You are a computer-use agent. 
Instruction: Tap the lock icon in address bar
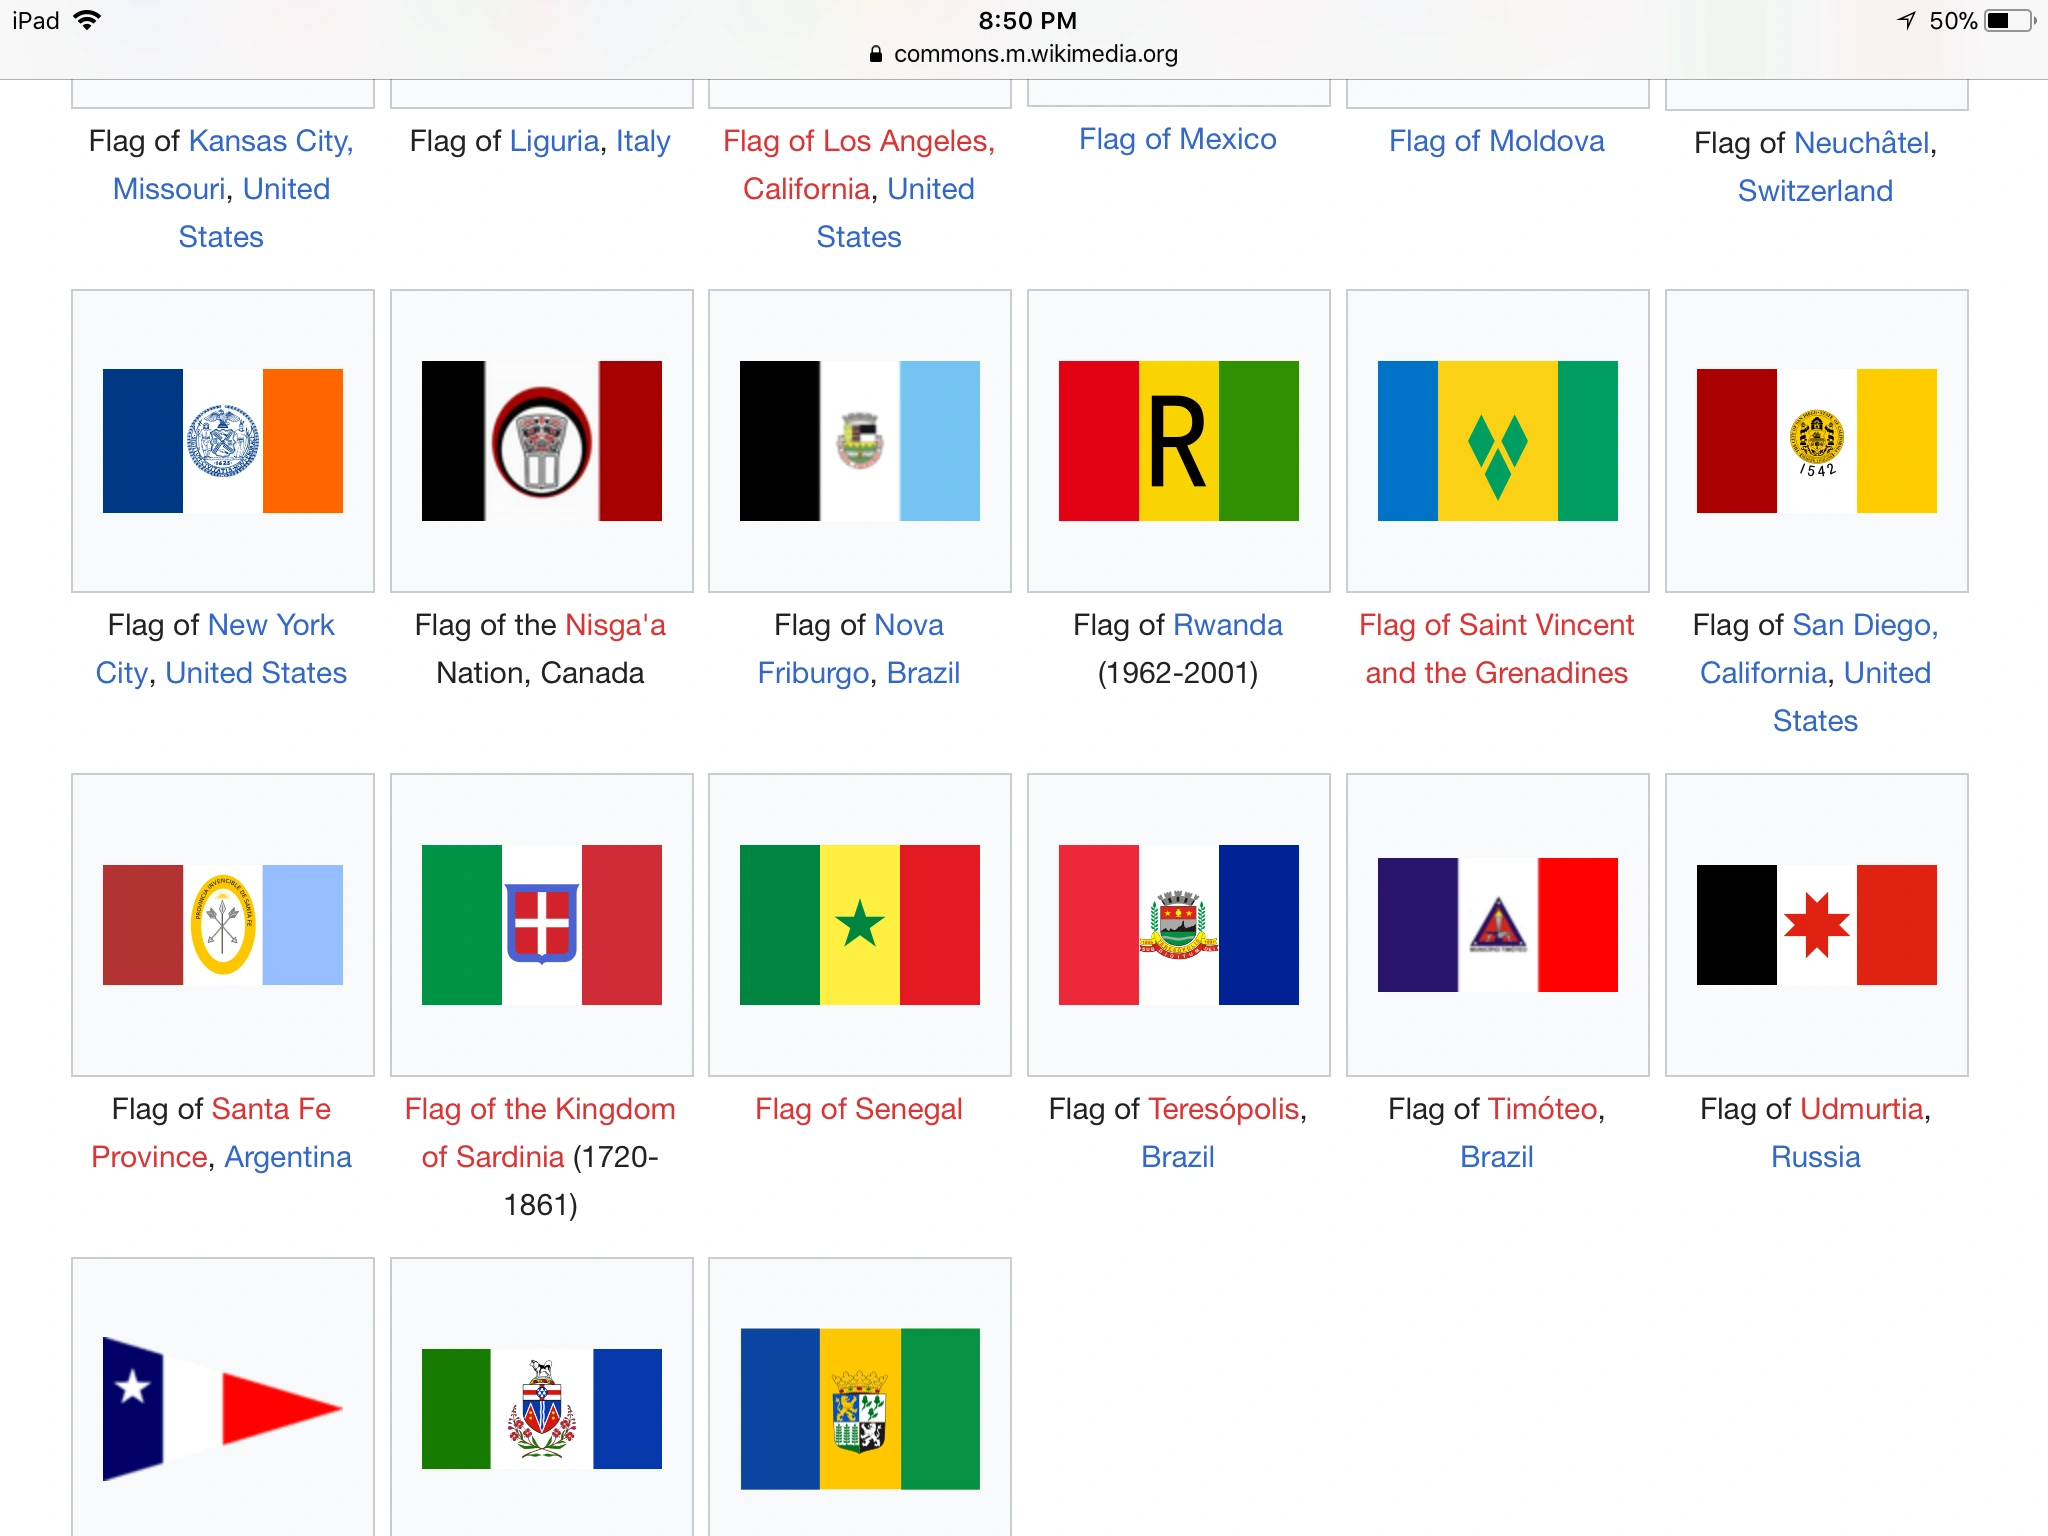(x=876, y=54)
